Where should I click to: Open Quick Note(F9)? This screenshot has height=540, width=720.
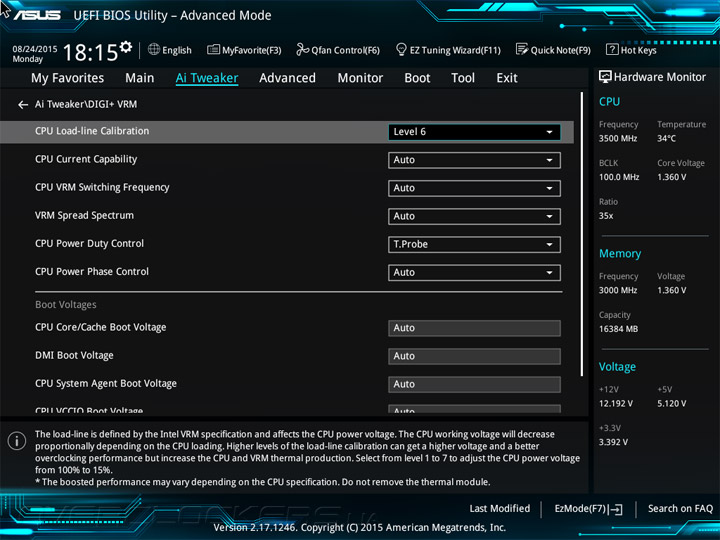coord(561,50)
